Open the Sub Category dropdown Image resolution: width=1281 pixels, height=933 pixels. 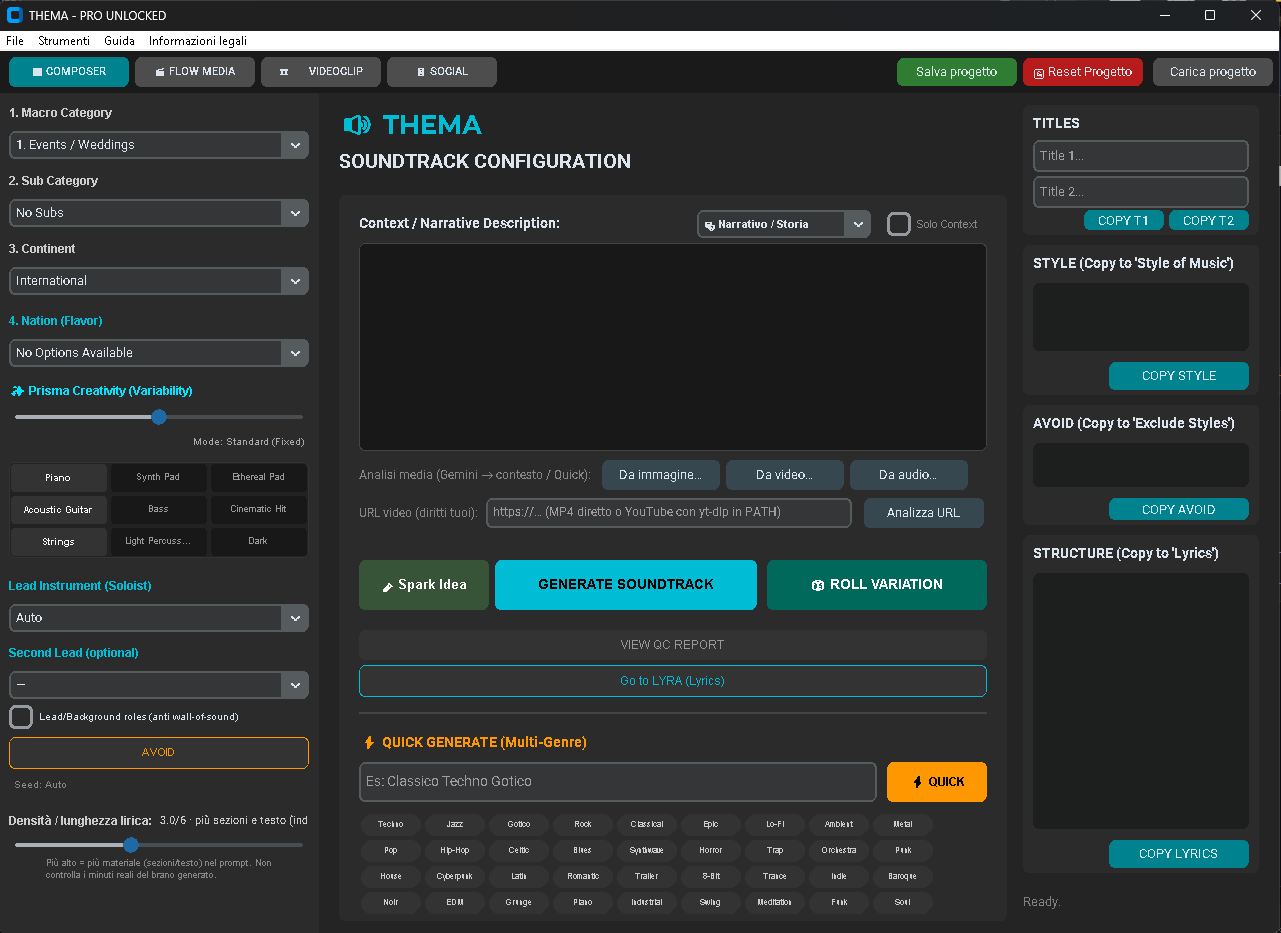[159, 213]
